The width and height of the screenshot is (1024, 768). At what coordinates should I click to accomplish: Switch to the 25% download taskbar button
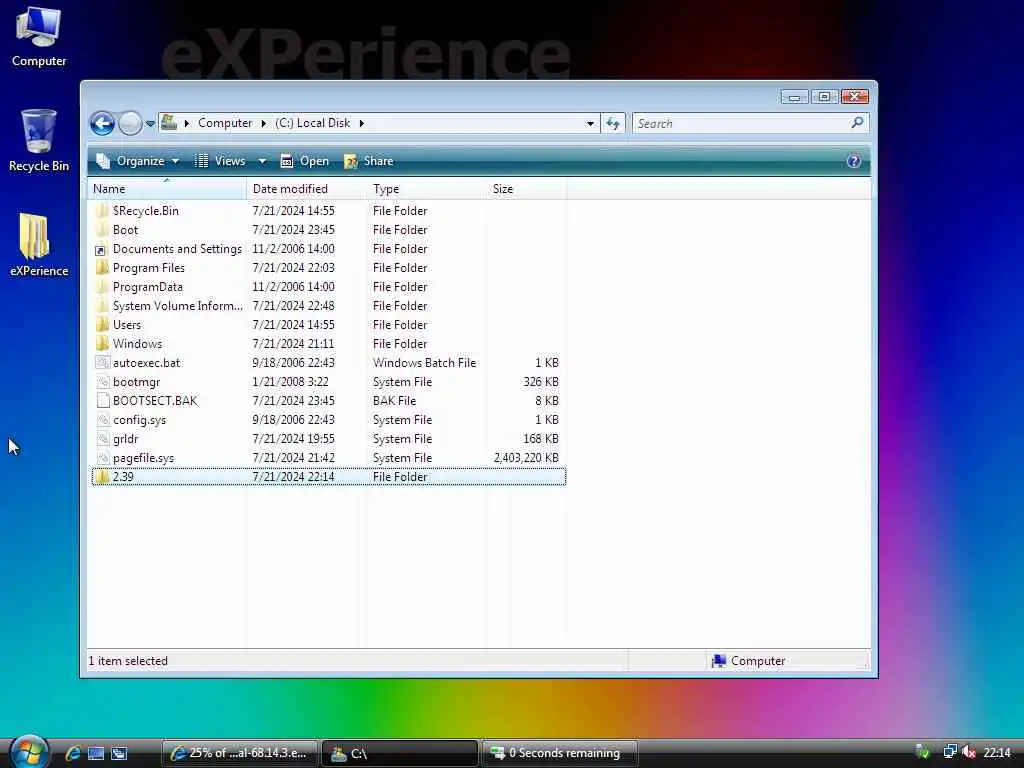tap(240, 753)
